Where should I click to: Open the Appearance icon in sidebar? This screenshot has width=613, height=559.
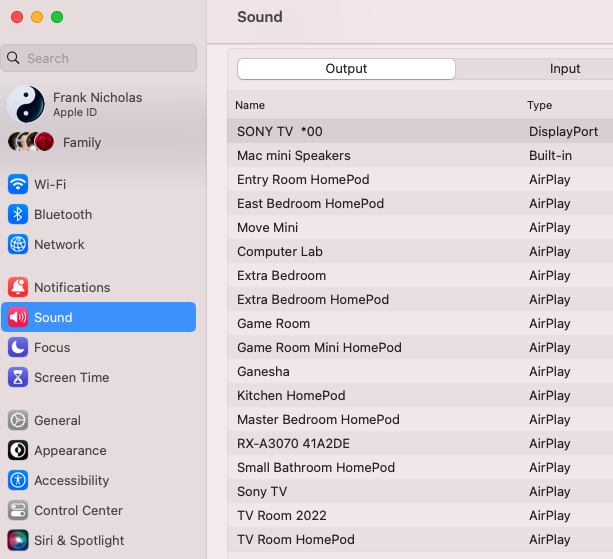(18, 450)
